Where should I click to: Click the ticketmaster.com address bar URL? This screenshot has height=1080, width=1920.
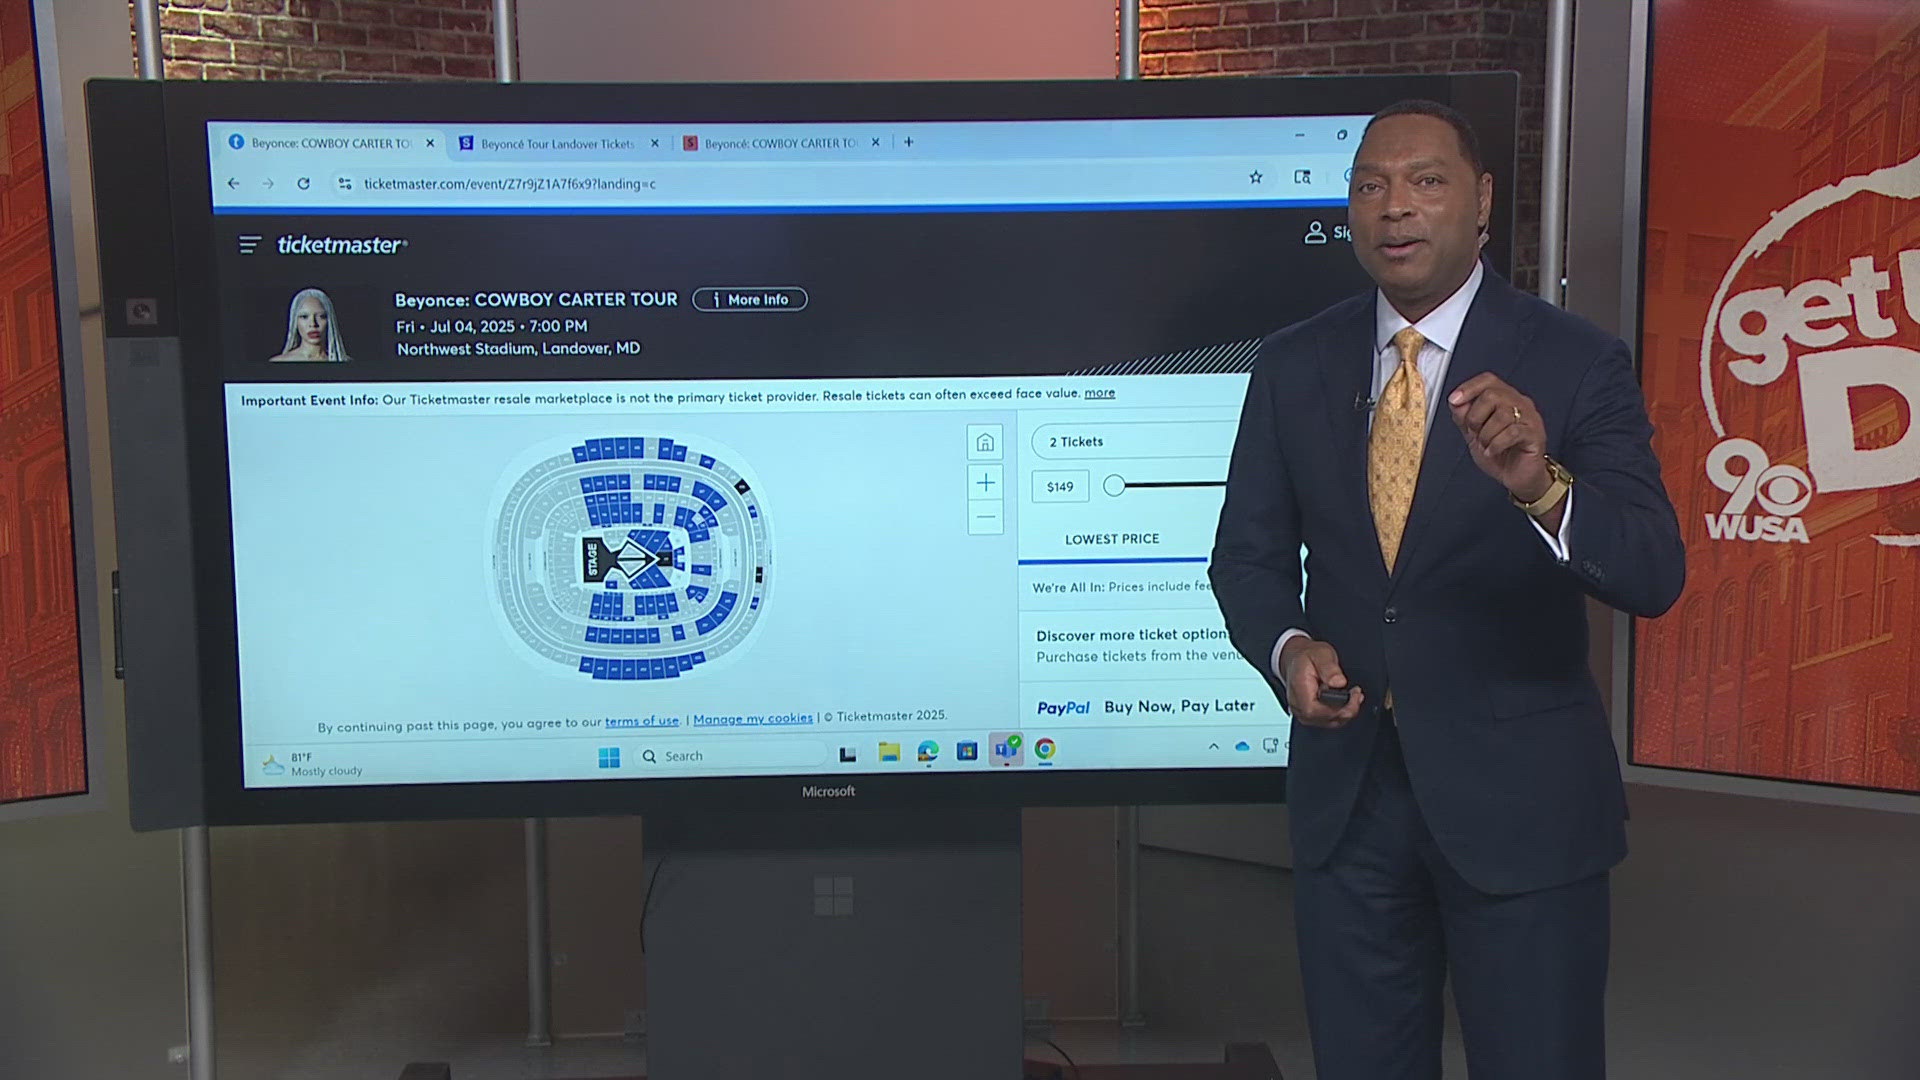click(x=510, y=184)
